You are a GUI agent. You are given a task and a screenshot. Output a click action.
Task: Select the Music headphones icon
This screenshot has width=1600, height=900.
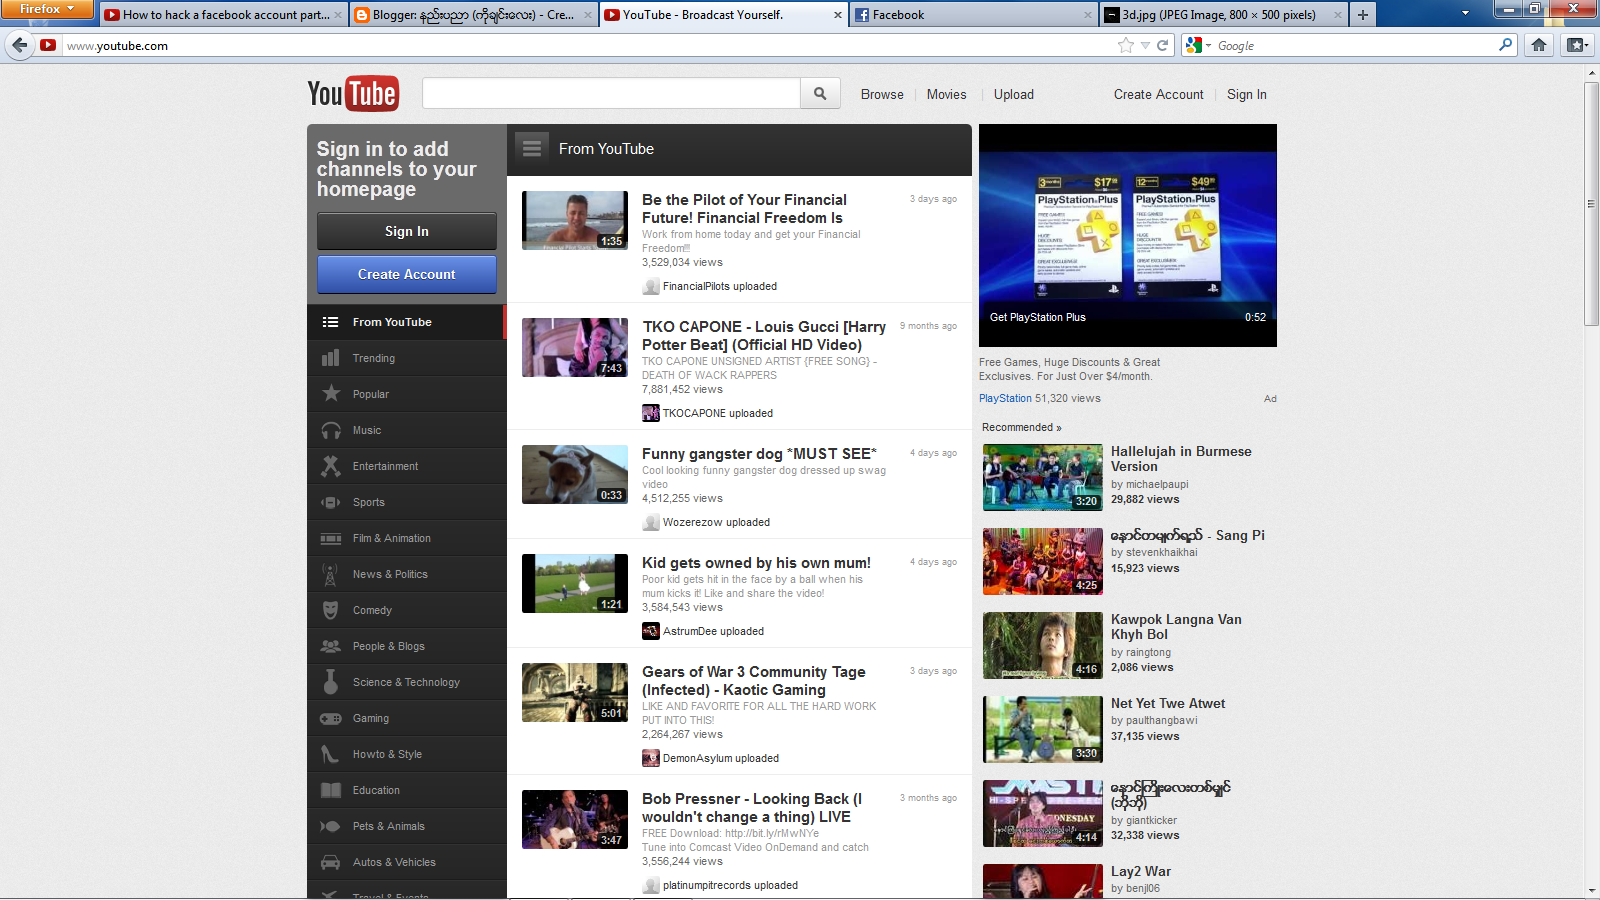[330, 430]
